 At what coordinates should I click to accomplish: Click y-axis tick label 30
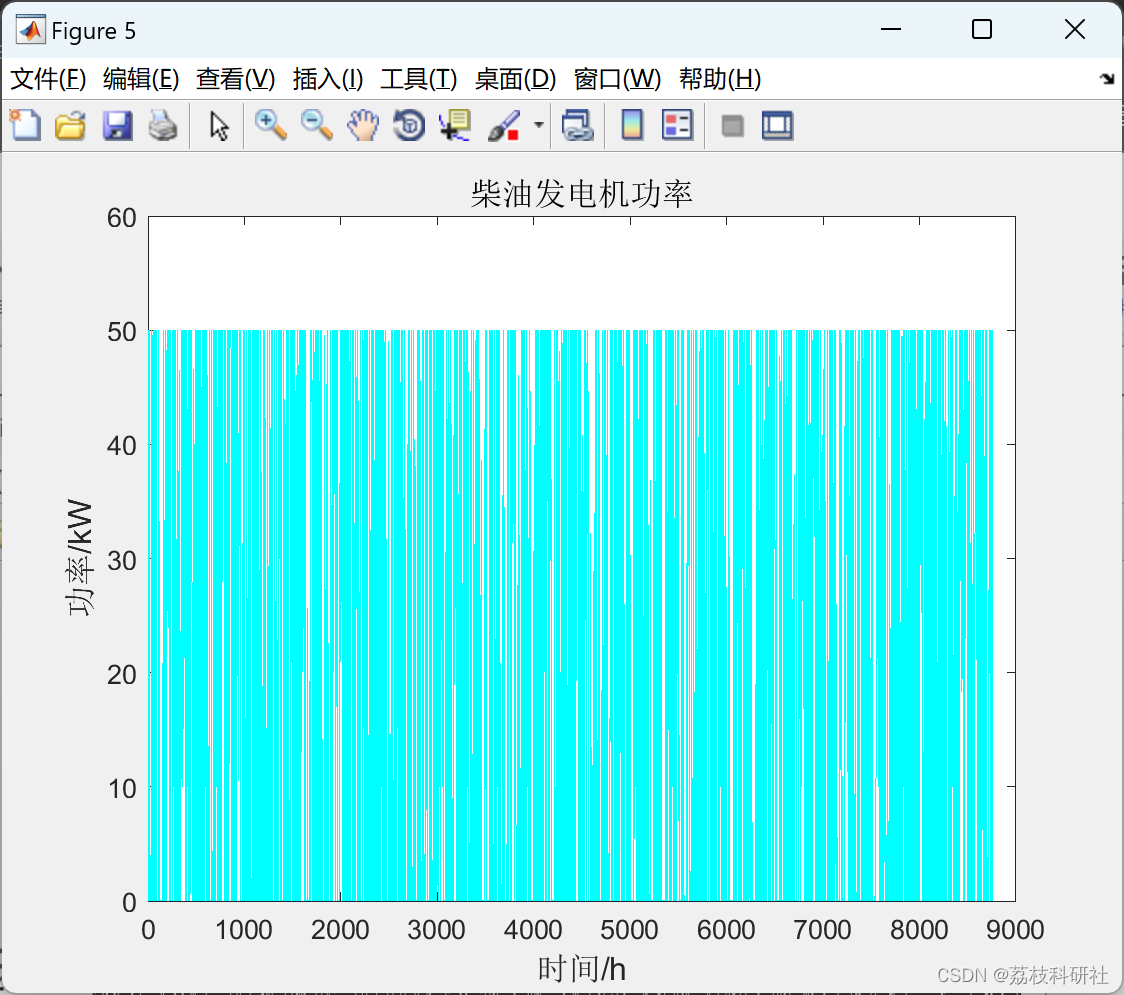point(121,561)
